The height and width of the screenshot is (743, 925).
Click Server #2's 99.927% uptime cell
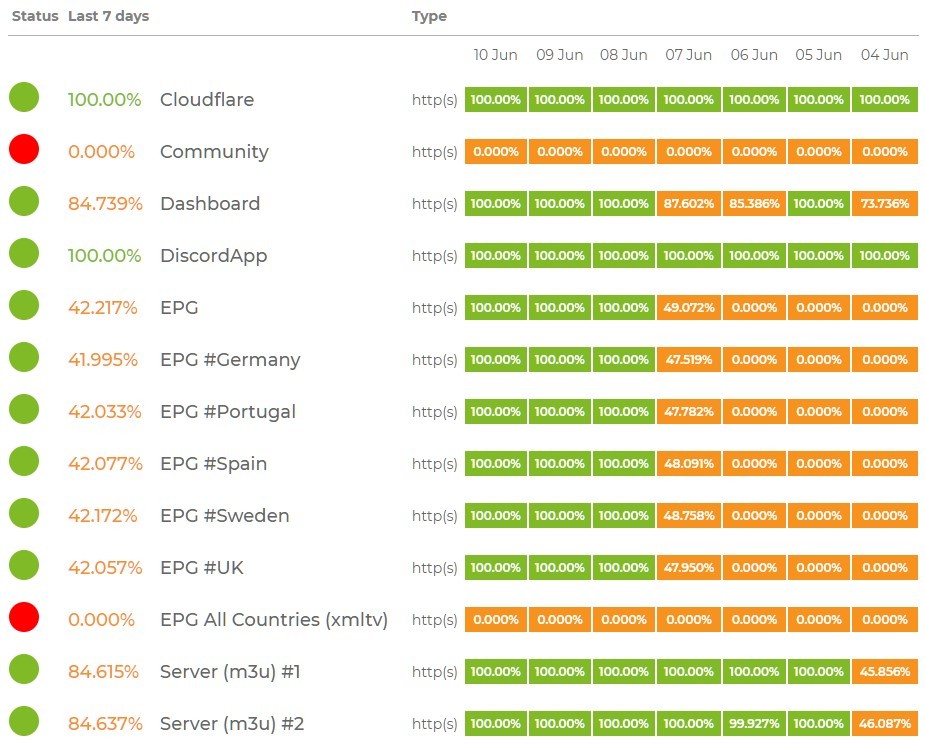tap(754, 724)
